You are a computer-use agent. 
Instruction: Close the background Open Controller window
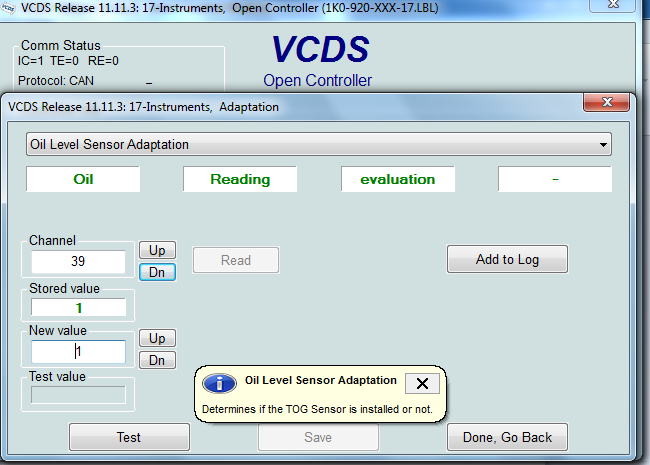[613, 5]
